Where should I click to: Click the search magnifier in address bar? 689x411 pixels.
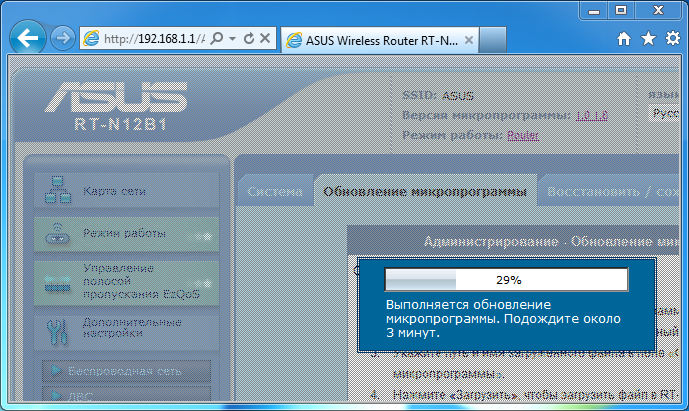coord(217,39)
